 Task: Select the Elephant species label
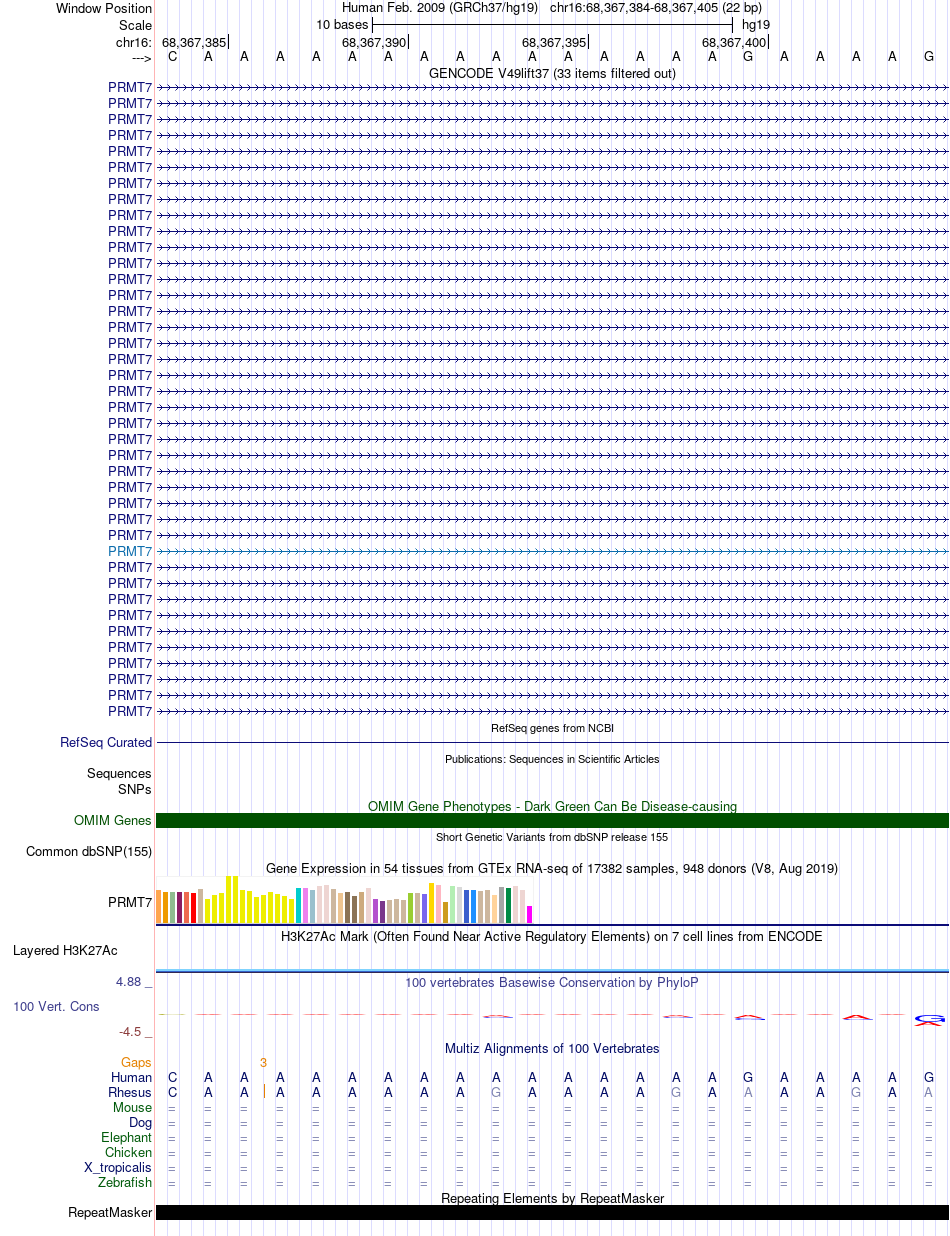[127, 1138]
